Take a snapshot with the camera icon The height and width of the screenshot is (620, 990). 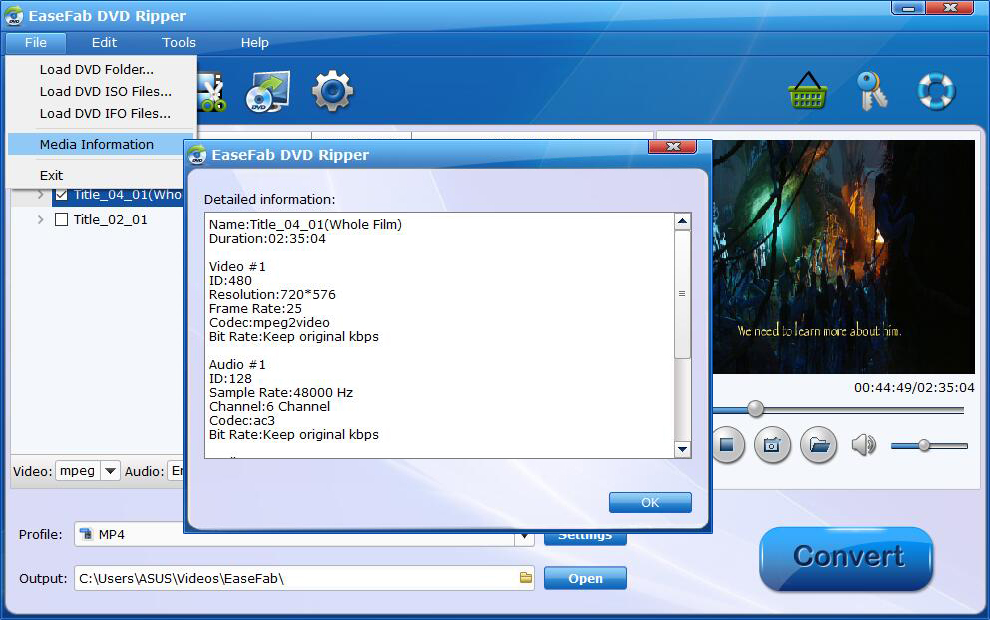(x=772, y=445)
